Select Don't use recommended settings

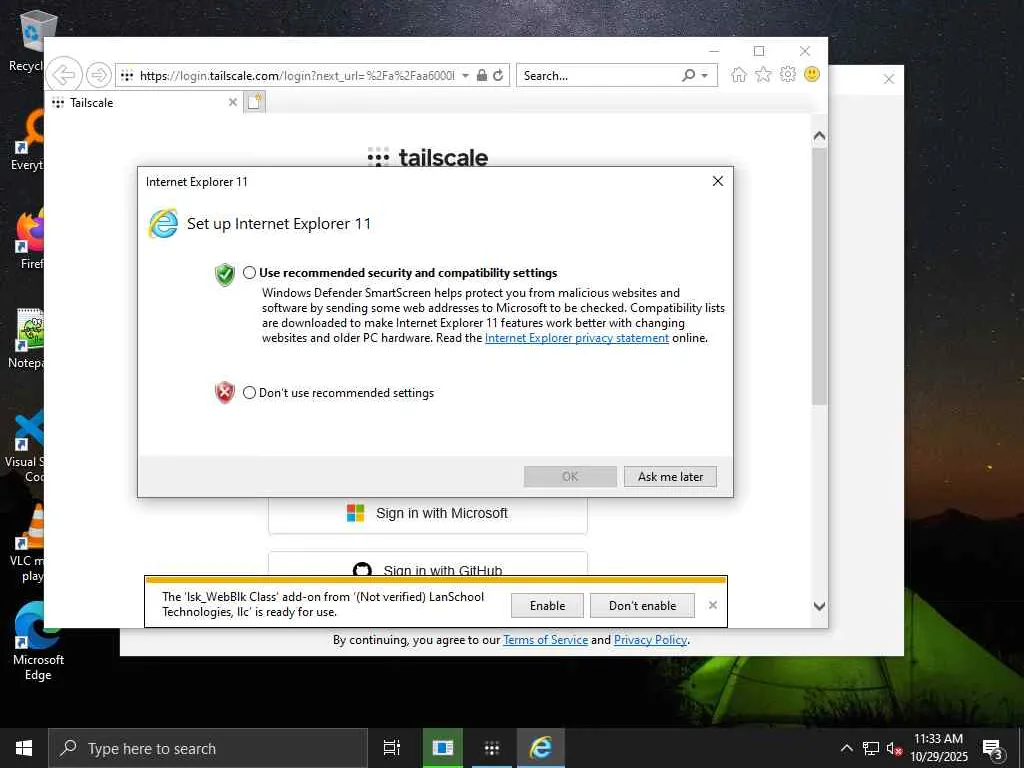pos(249,392)
